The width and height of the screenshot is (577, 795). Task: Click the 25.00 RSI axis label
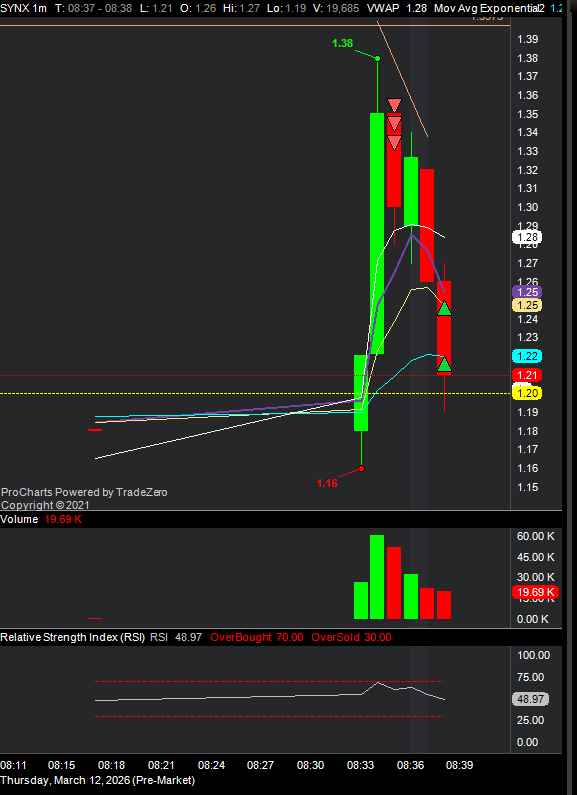(x=530, y=720)
